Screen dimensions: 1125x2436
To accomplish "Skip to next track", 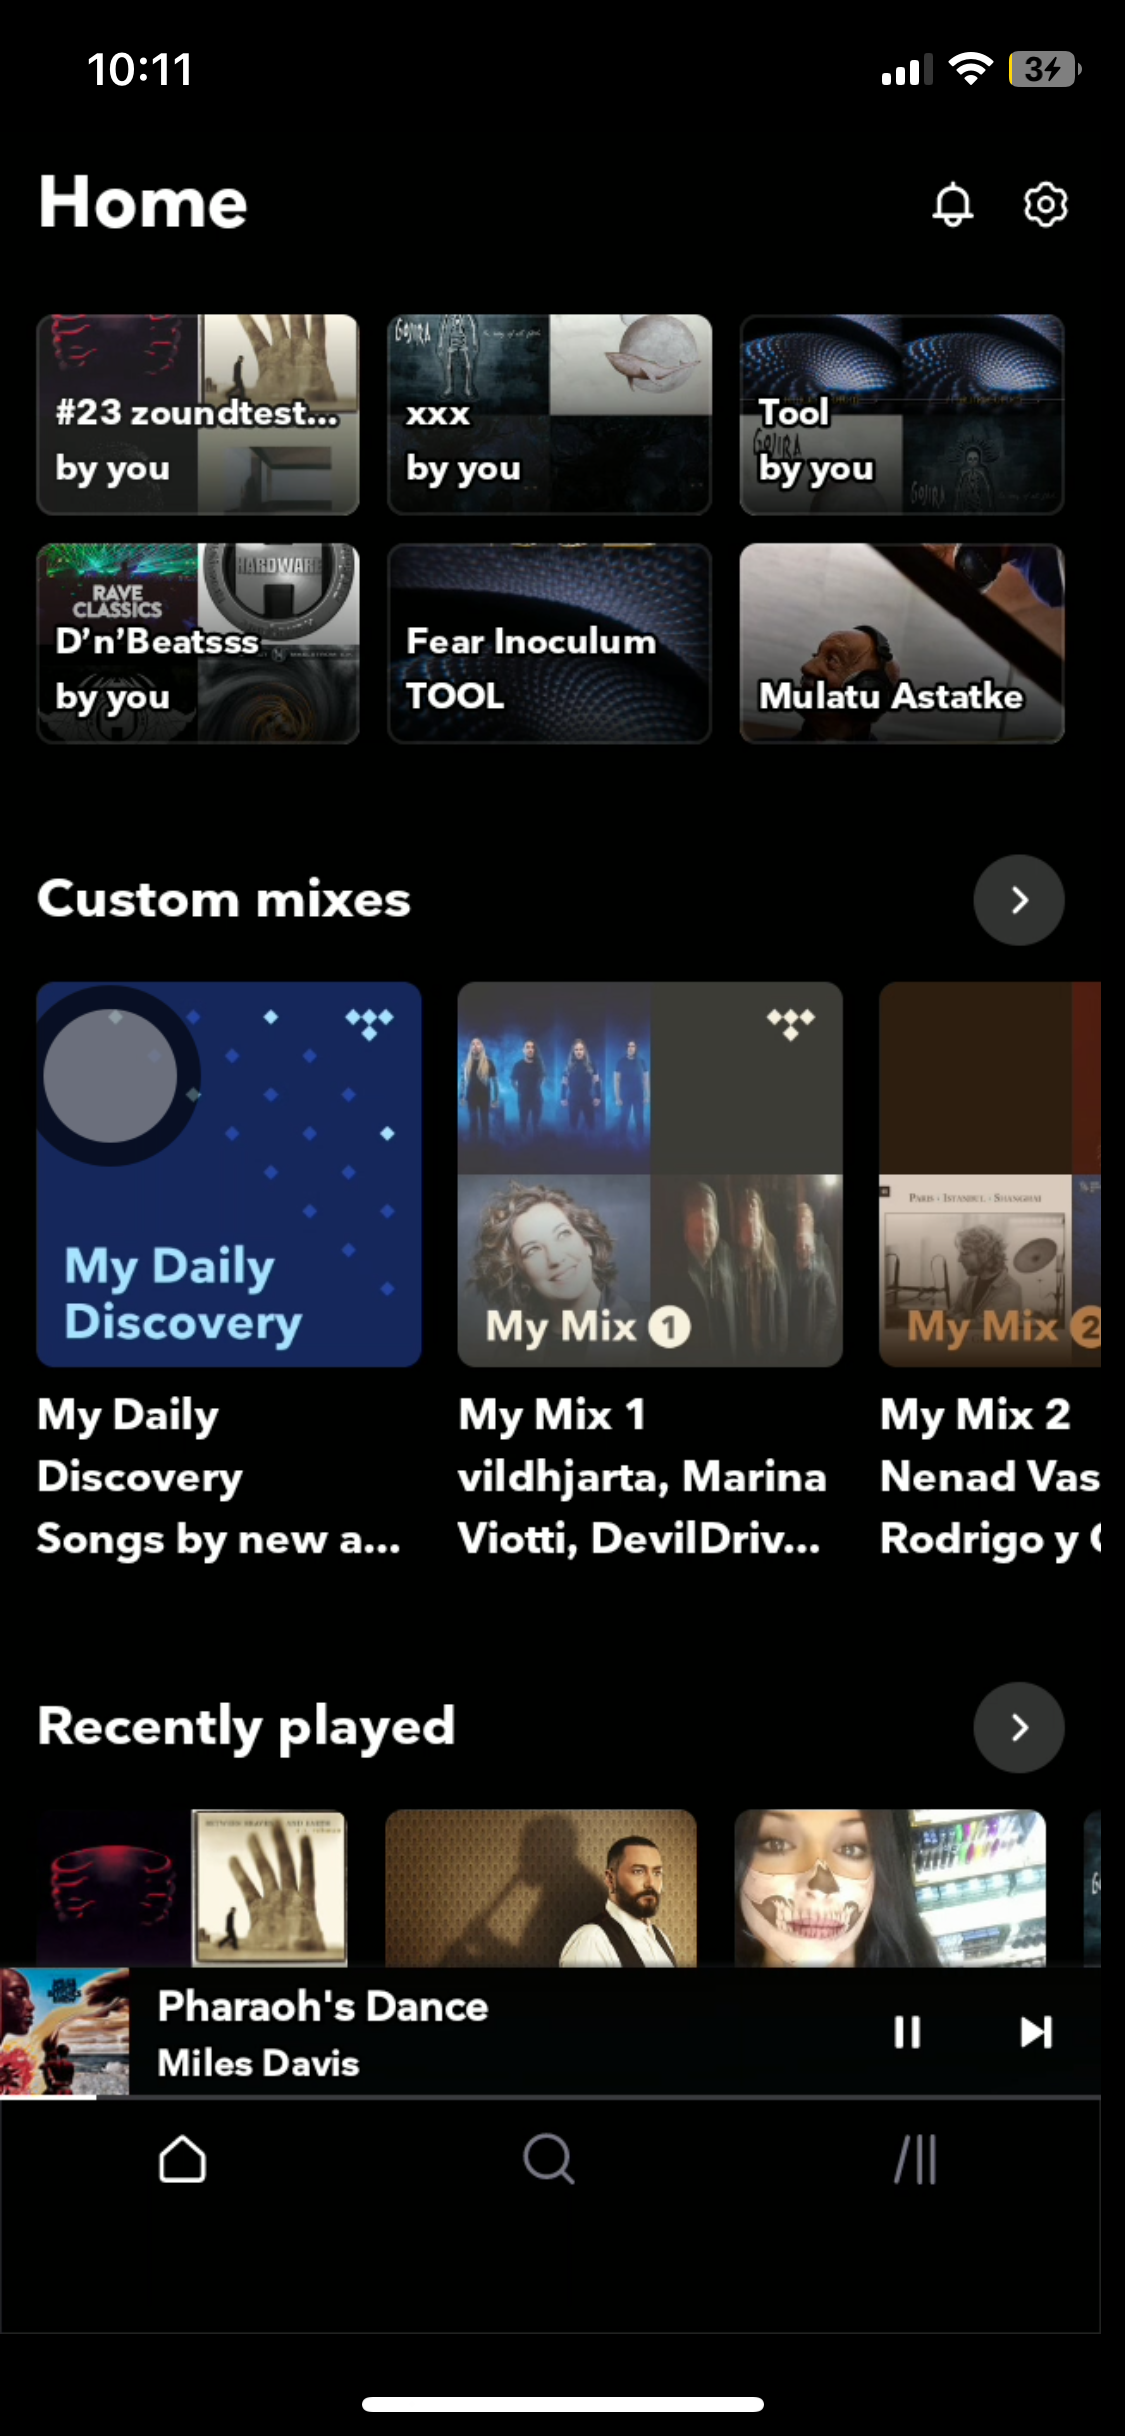I will click(1036, 2032).
